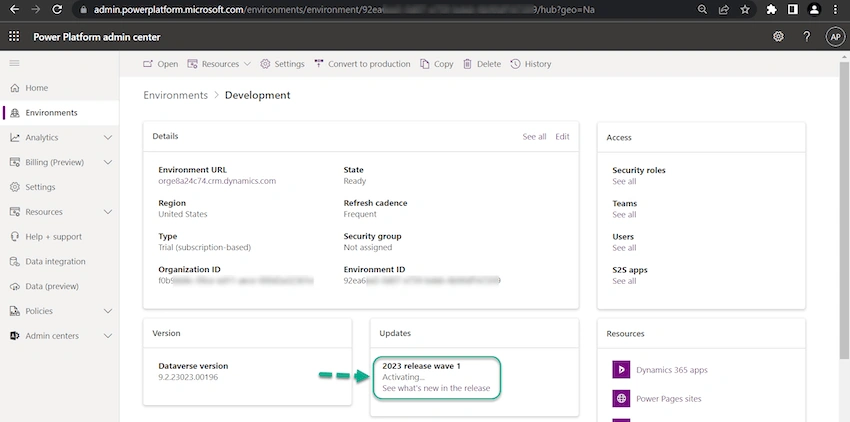Click the Dynamics 365 apps icon
Screen dimensions: 850x422
pos(621,370)
